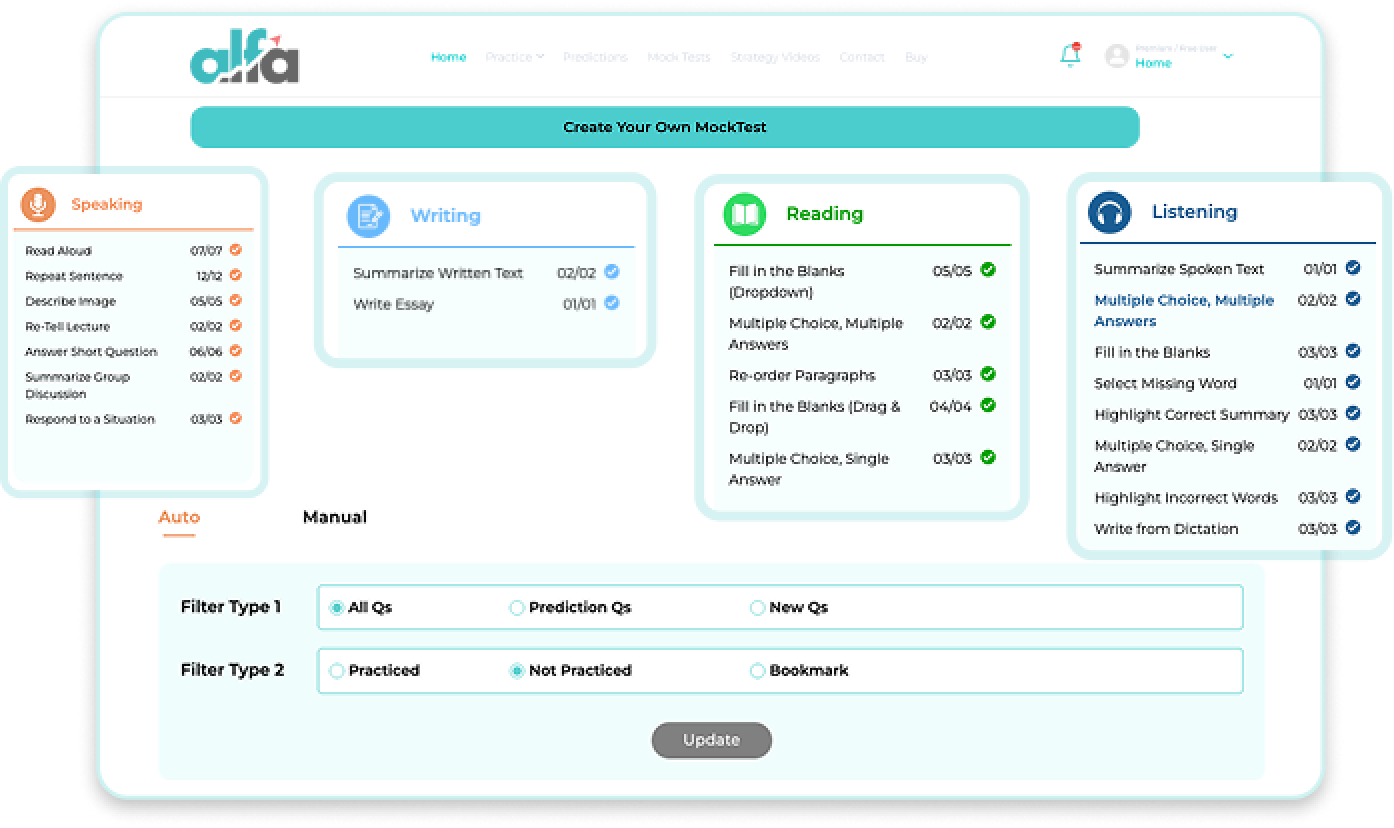Click the Re-Tell Lecture checkmark icon
The image size is (1394, 828).
[236, 325]
